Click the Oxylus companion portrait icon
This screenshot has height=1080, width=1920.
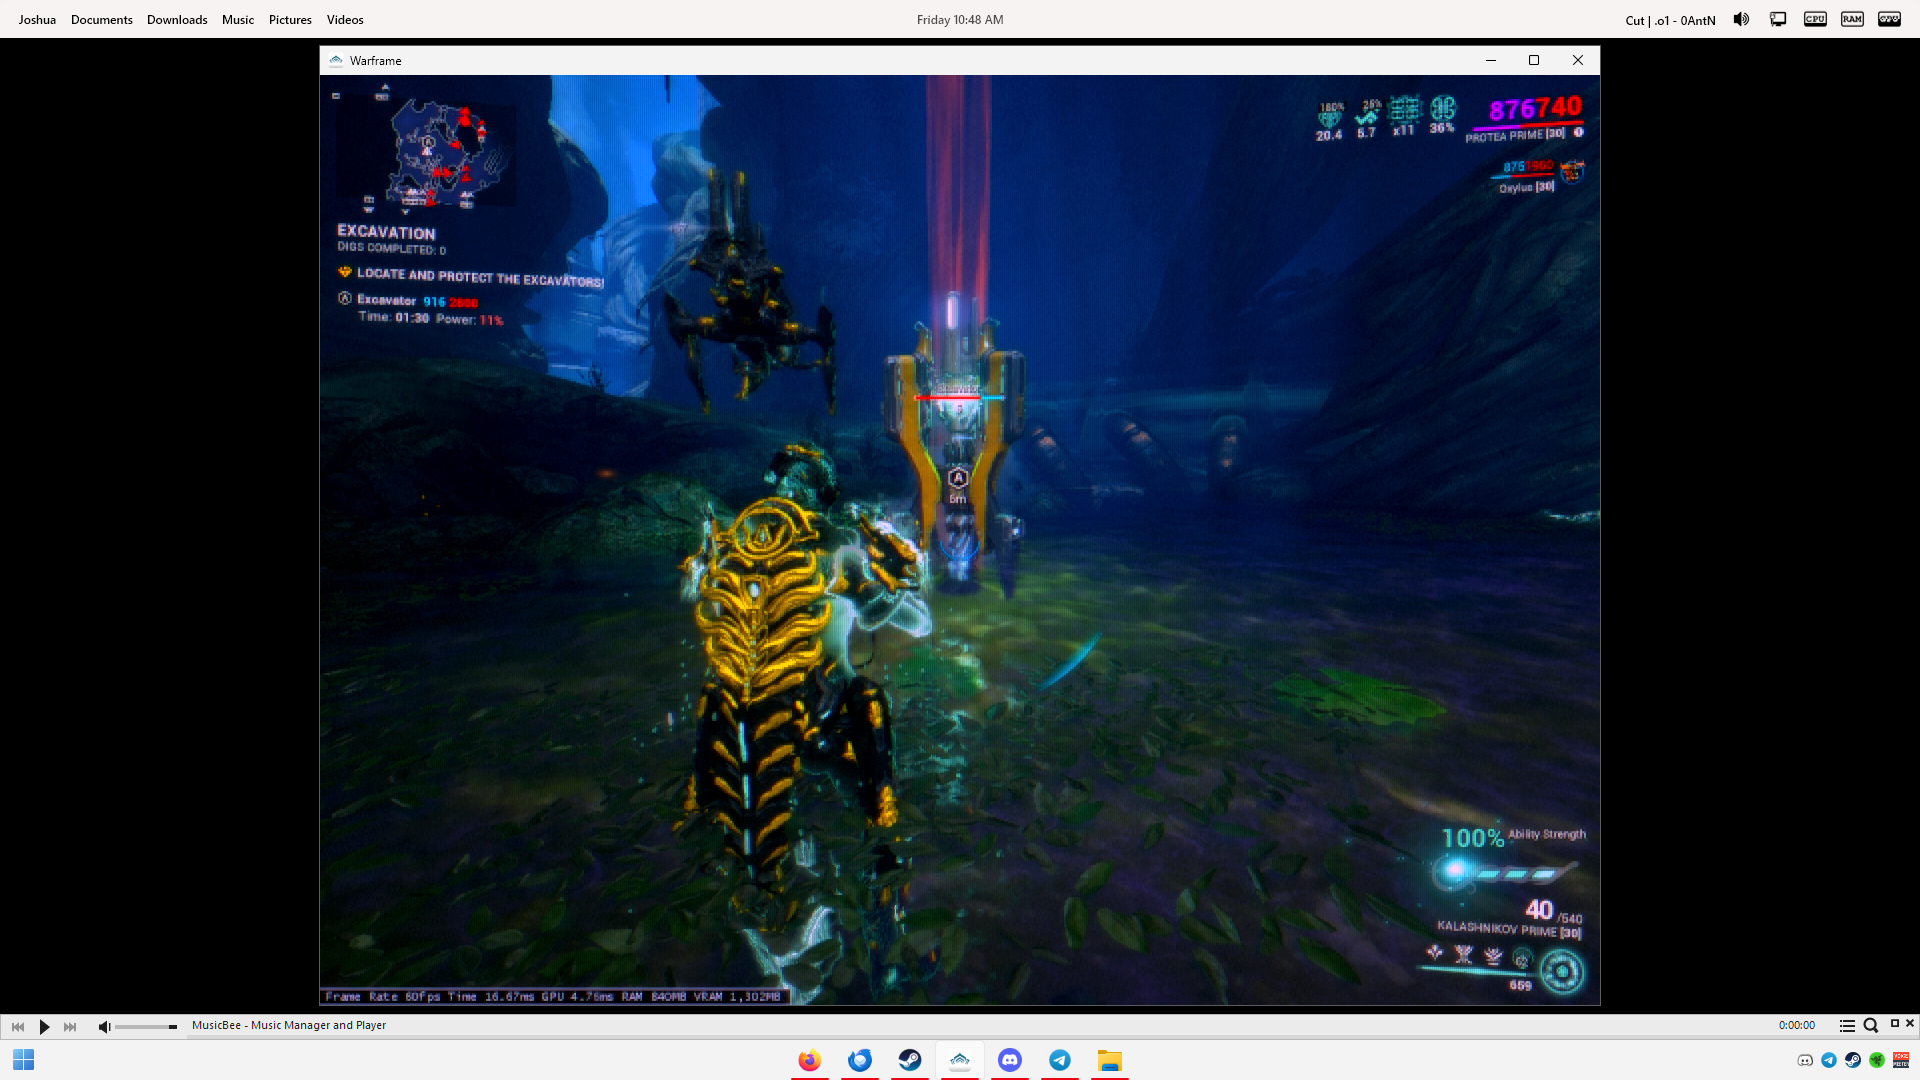pos(1572,172)
